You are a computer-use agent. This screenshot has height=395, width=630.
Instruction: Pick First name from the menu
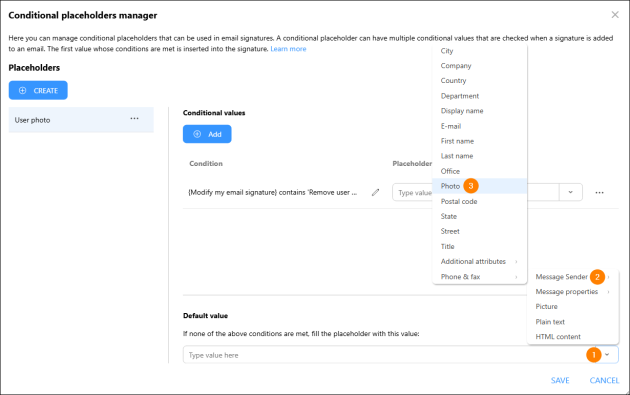pyautogui.click(x=479, y=141)
